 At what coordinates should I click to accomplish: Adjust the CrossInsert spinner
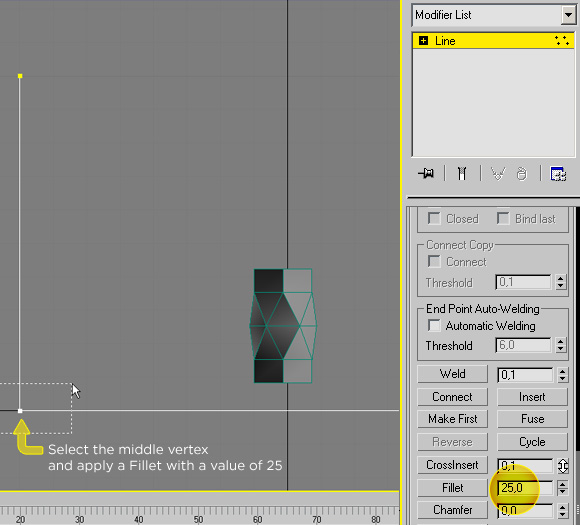click(563, 466)
